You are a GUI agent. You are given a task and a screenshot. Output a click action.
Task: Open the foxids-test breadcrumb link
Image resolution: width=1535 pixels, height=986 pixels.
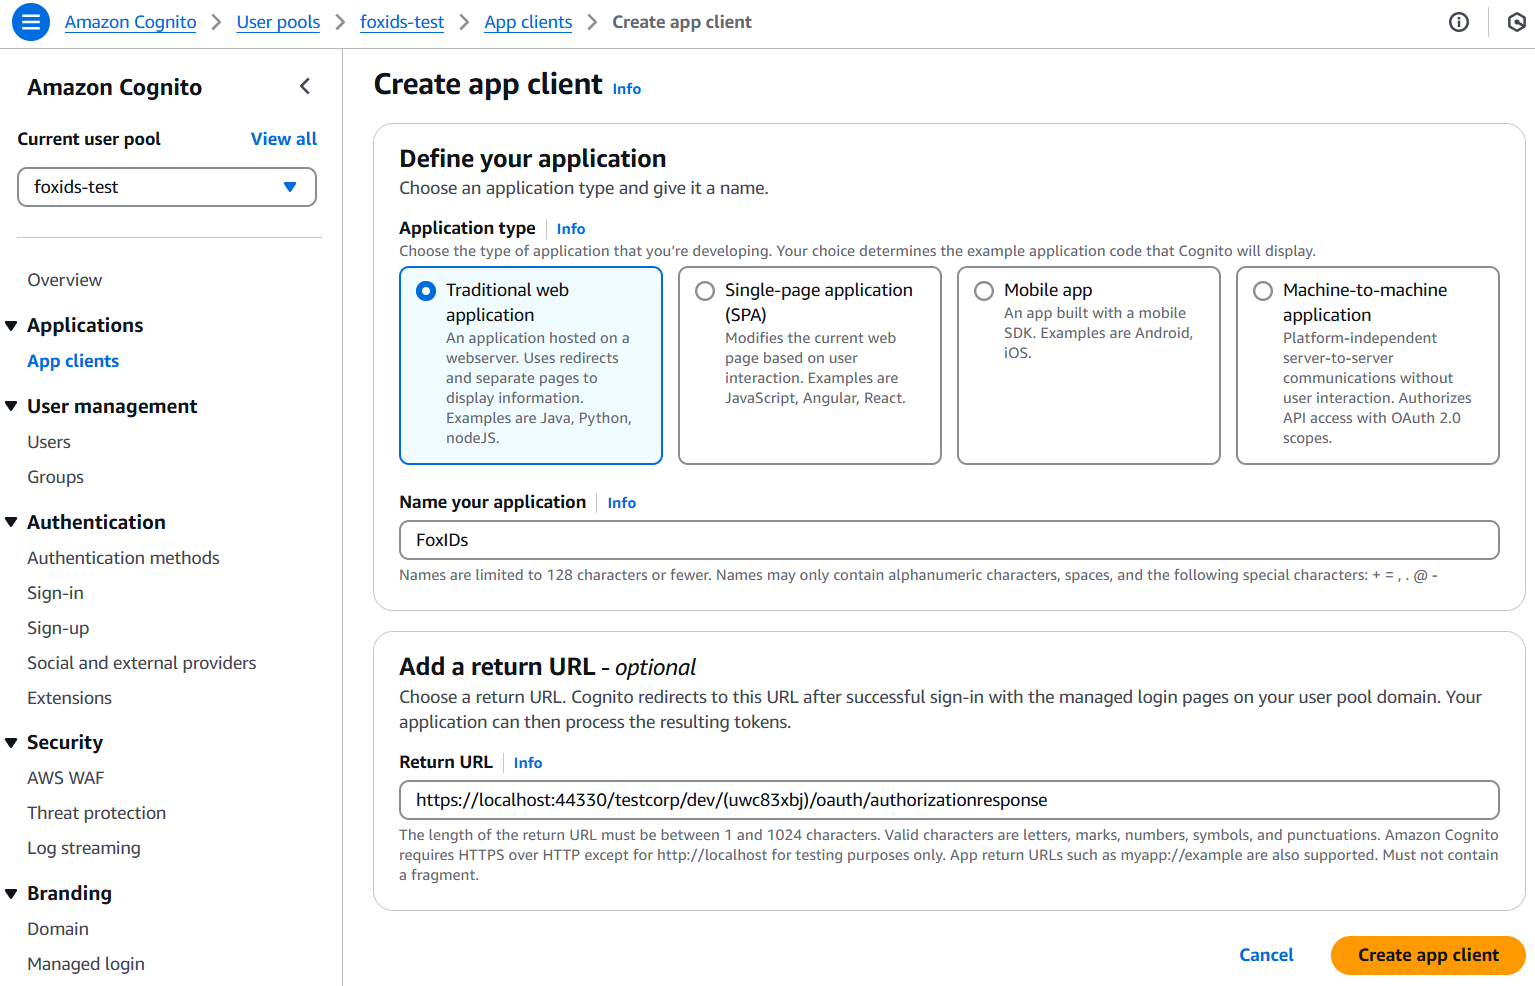(401, 21)
